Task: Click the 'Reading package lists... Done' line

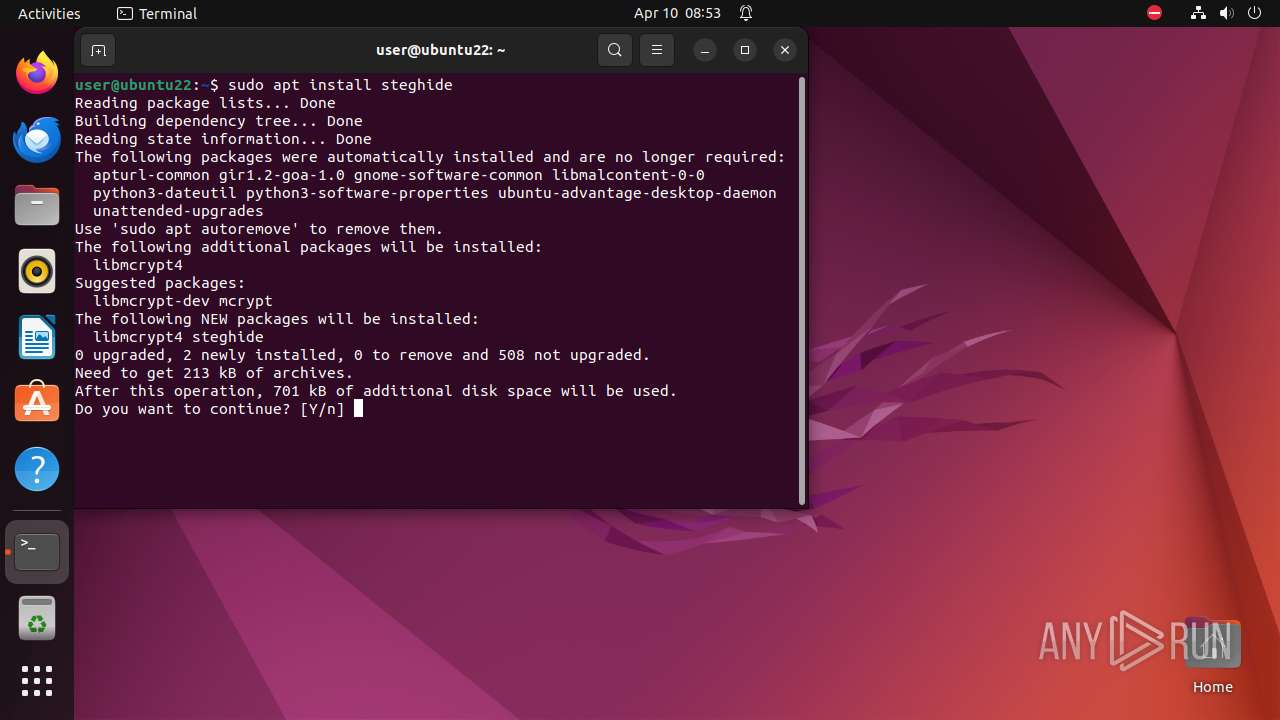Action: pyautogui.click(x=205, y=103)
